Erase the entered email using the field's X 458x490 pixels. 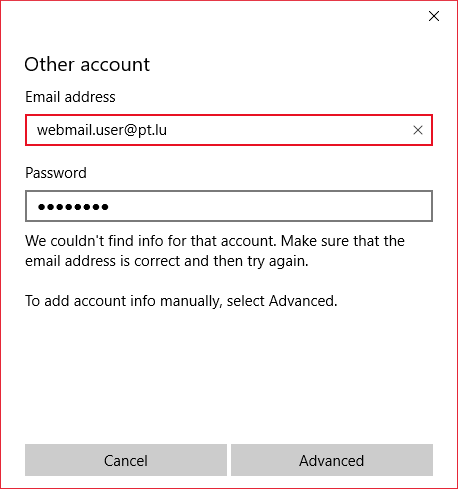[x=418, y=130]
